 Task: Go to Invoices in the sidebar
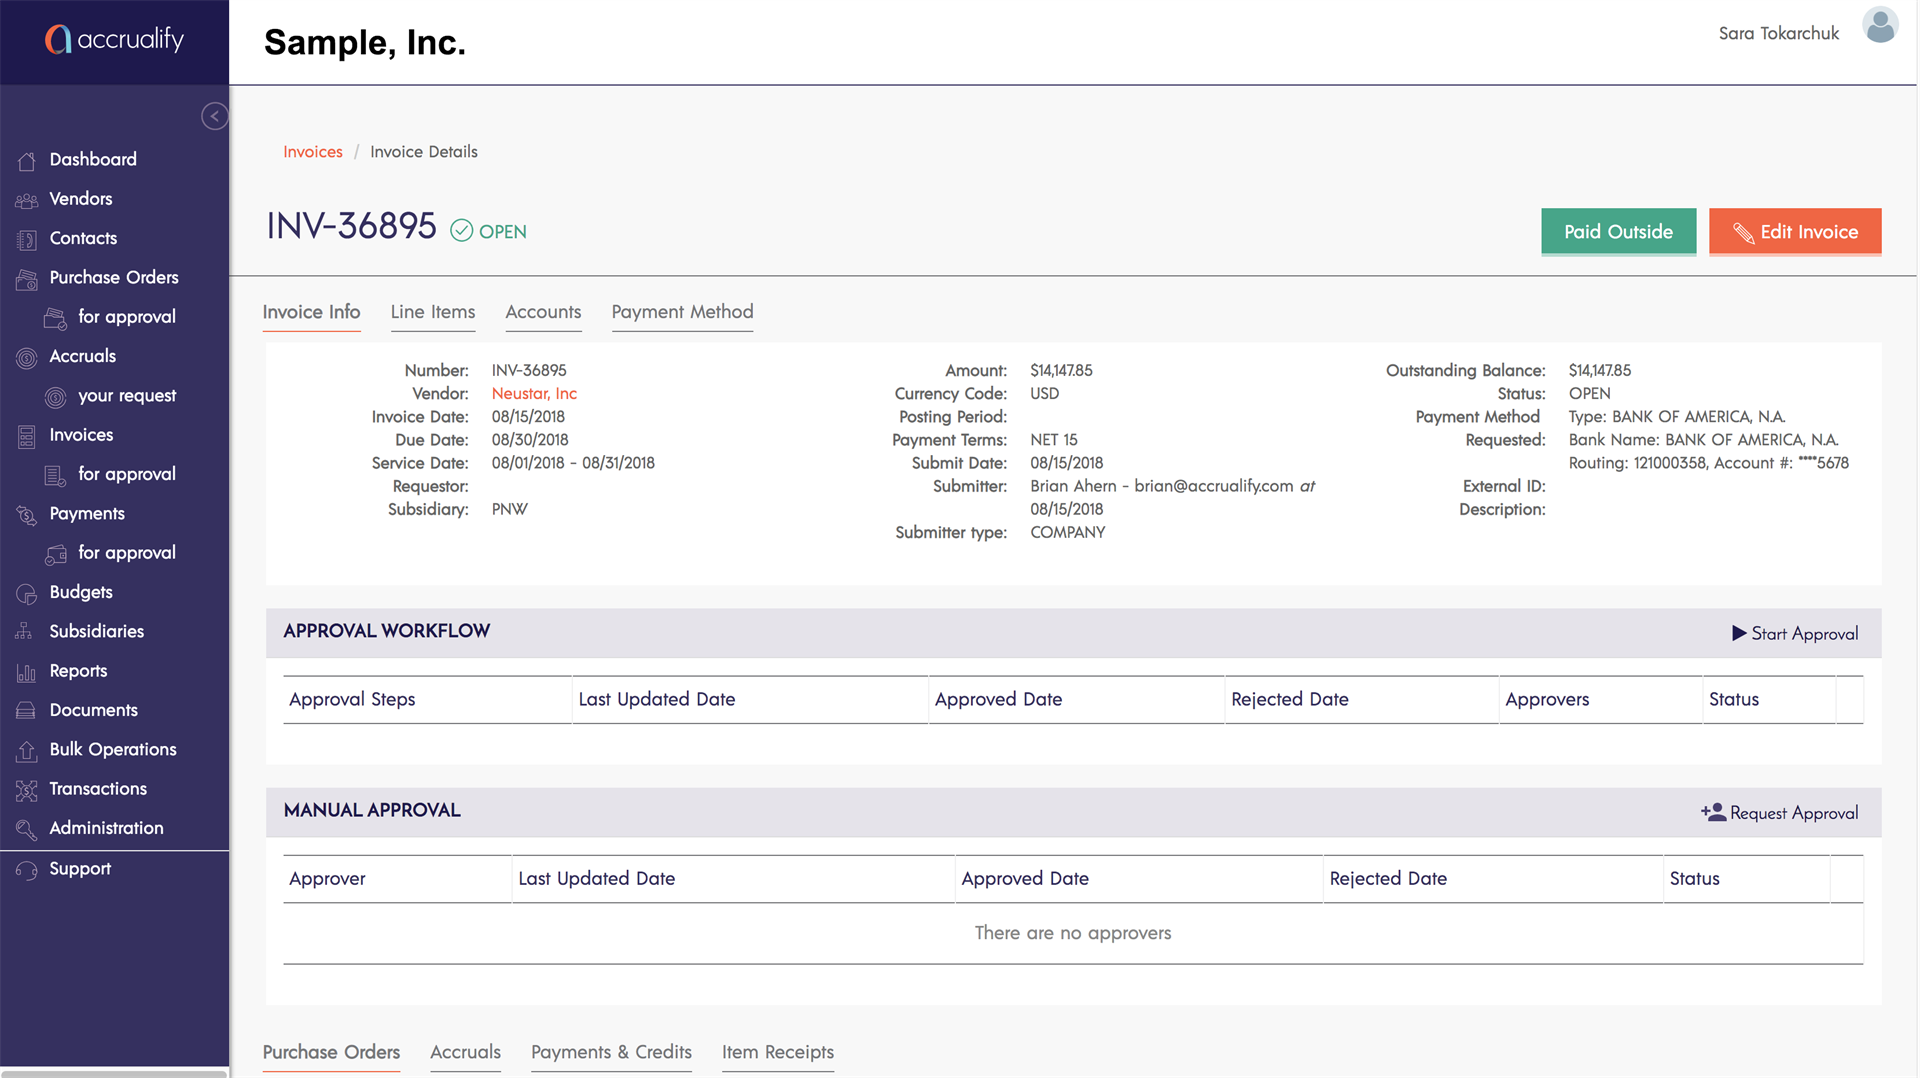coord(81,435)
